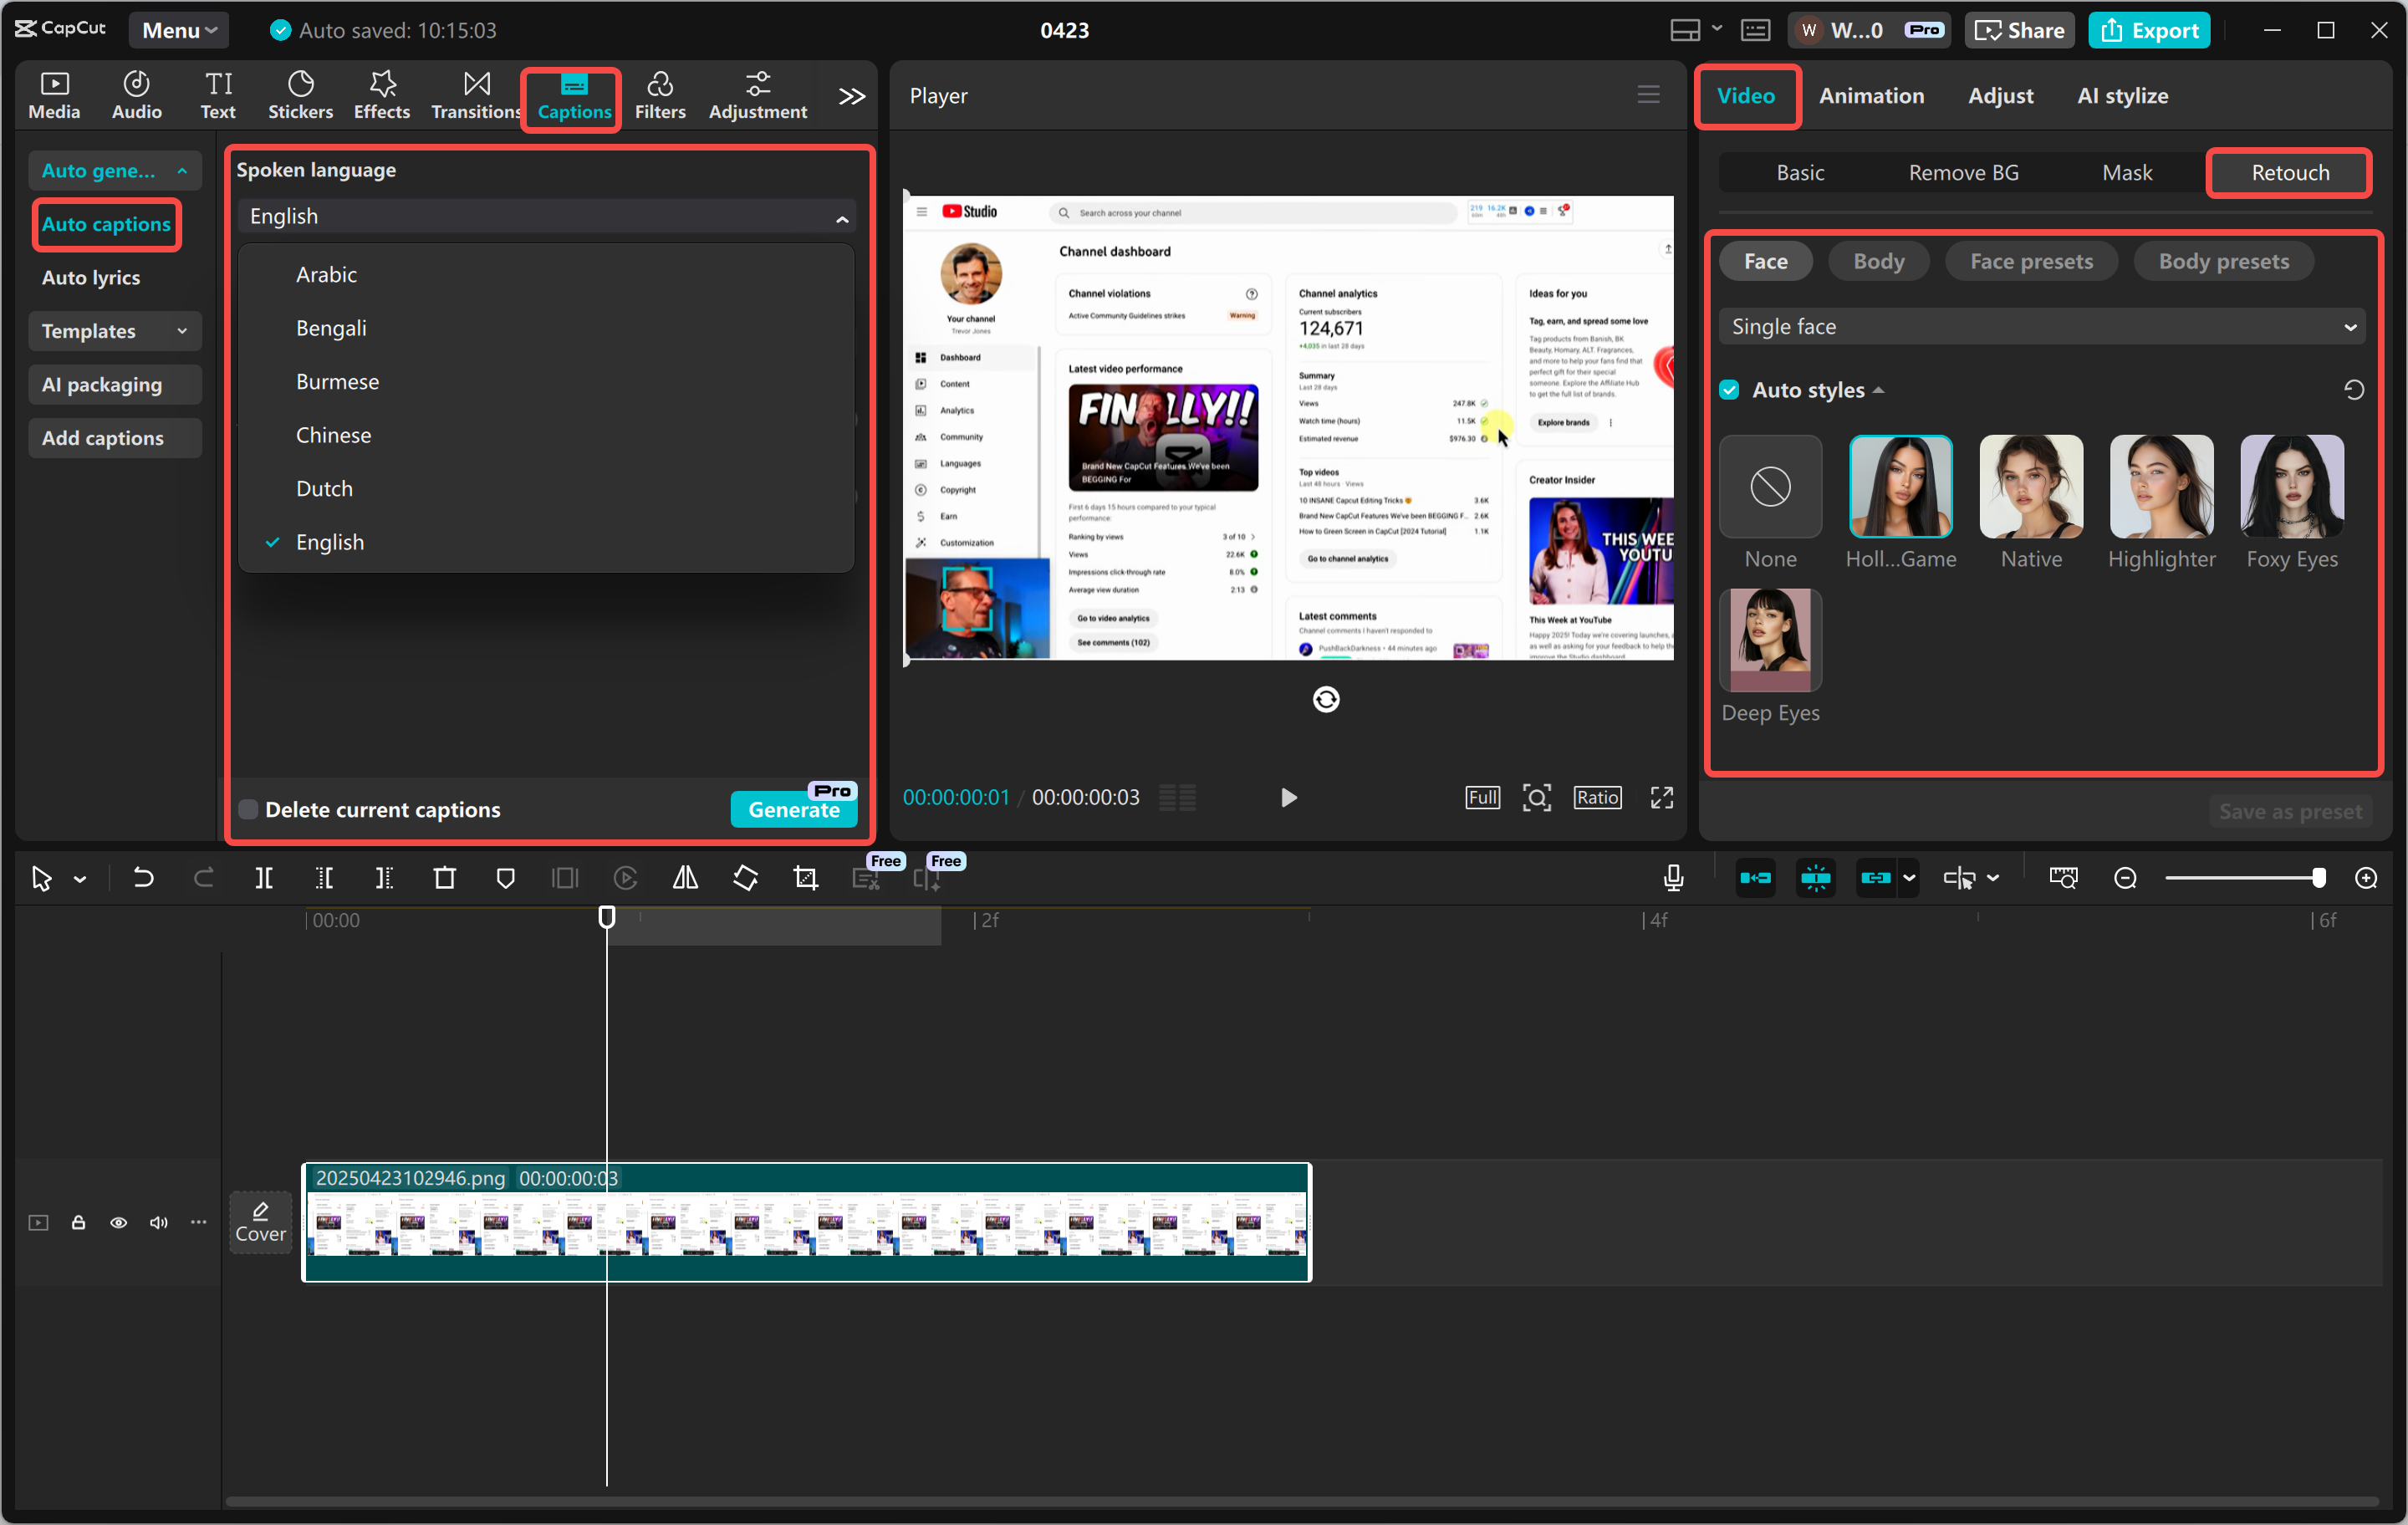Undo the last action

[x=143, y=878]
